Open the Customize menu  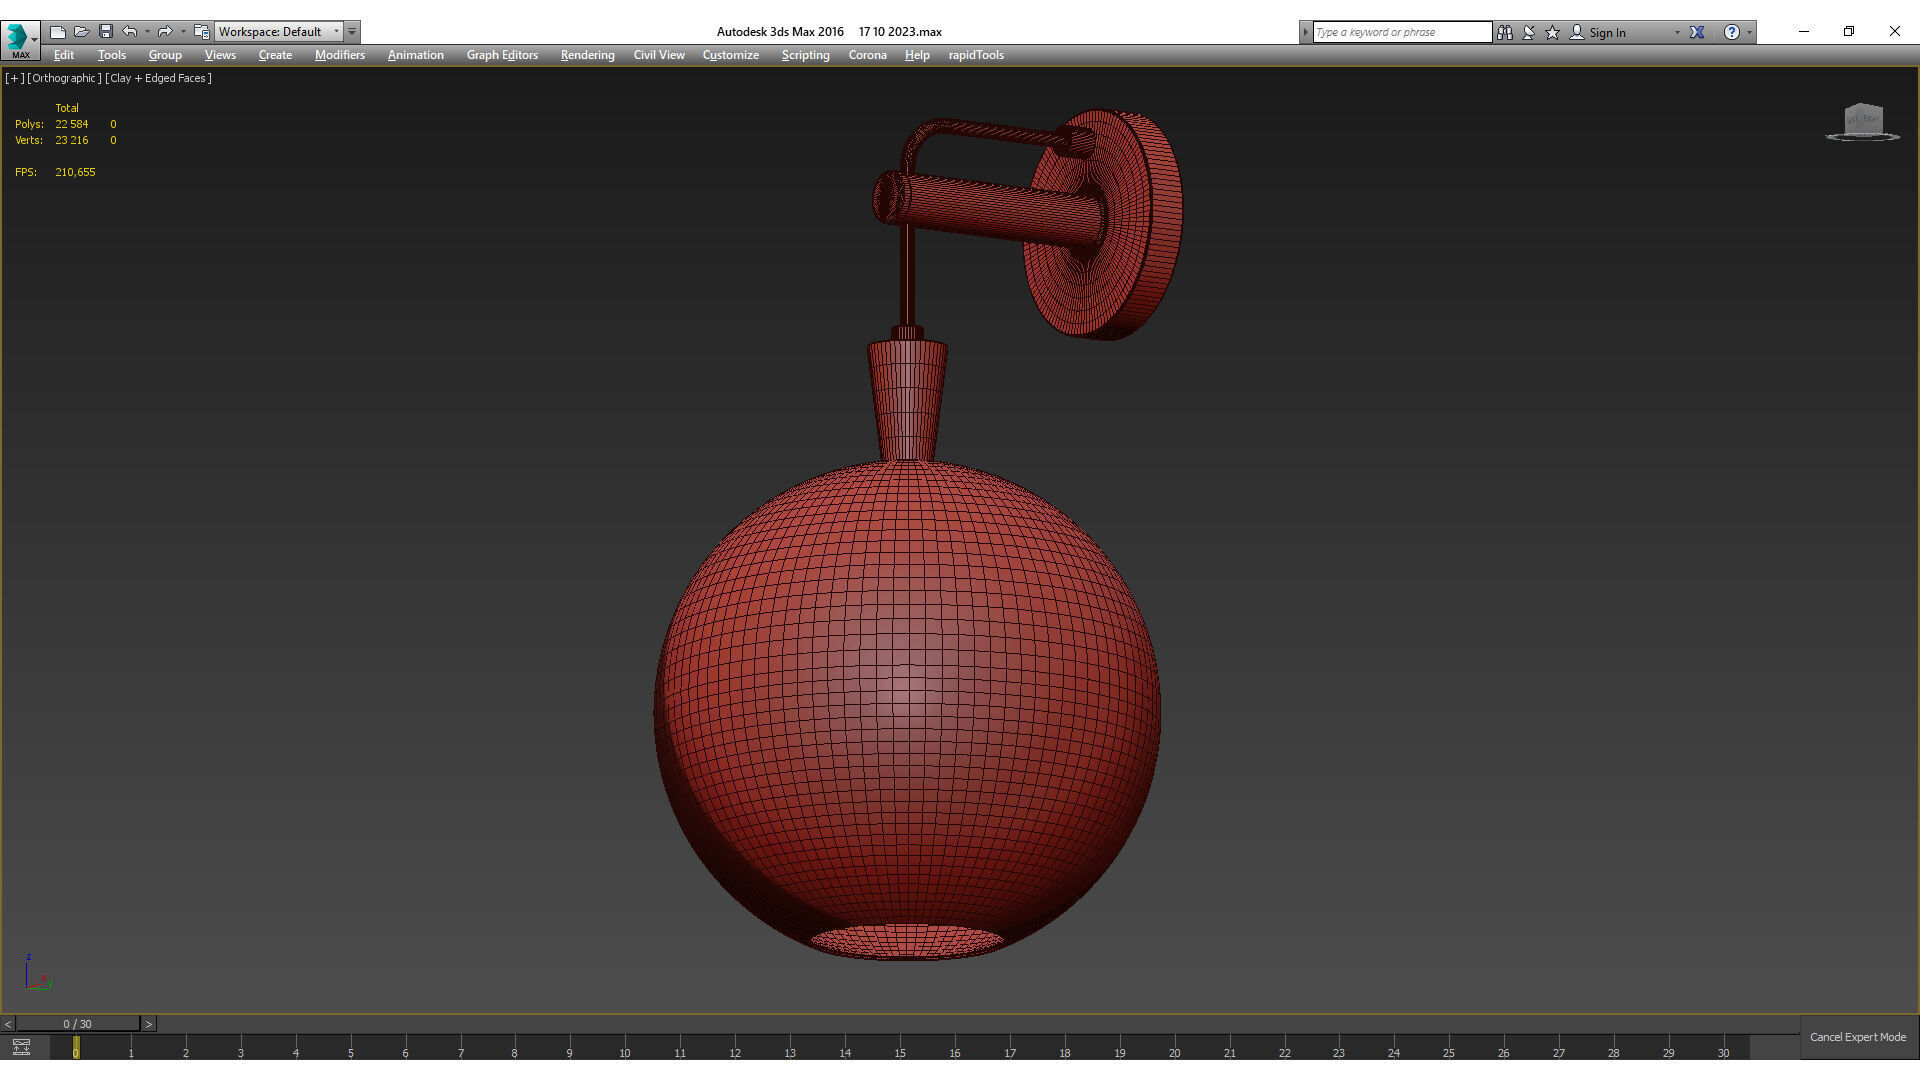coord(731,55)
